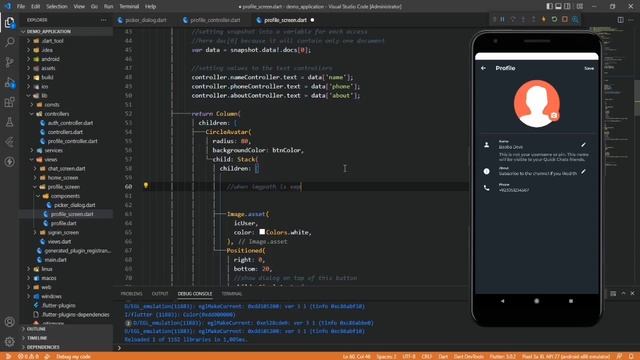640x360 pixels.
Task: Click the Colors.white color swatch
Action: coord(262,232)
